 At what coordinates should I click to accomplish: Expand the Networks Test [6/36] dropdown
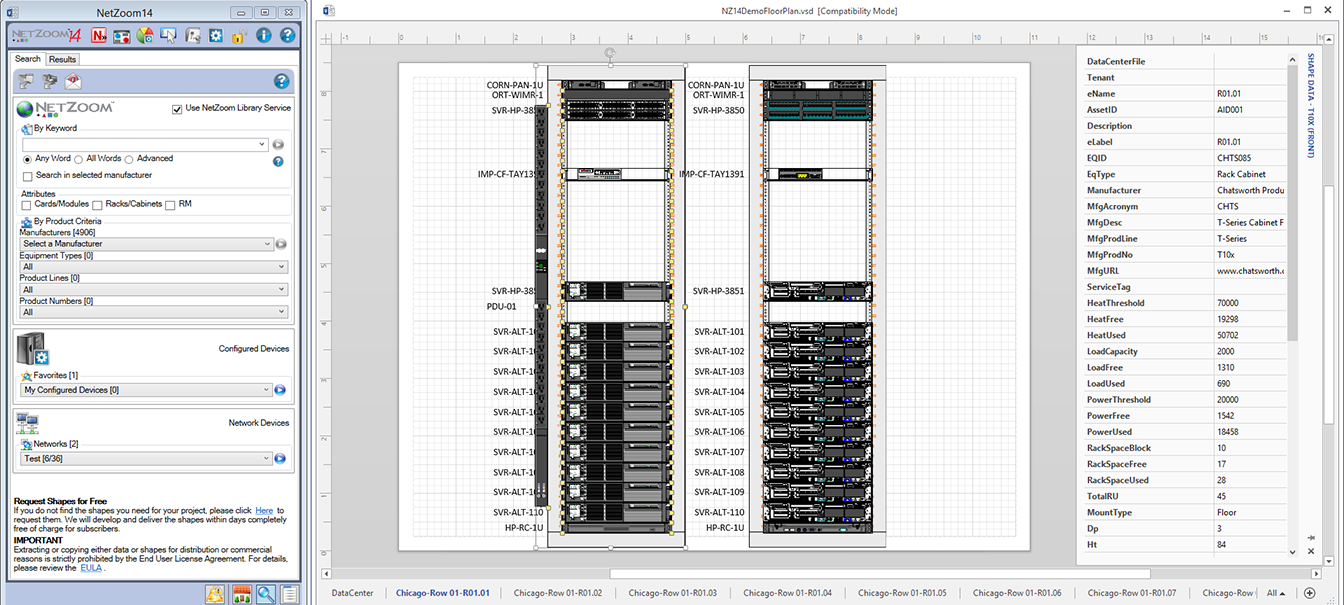tap(146, 459)
